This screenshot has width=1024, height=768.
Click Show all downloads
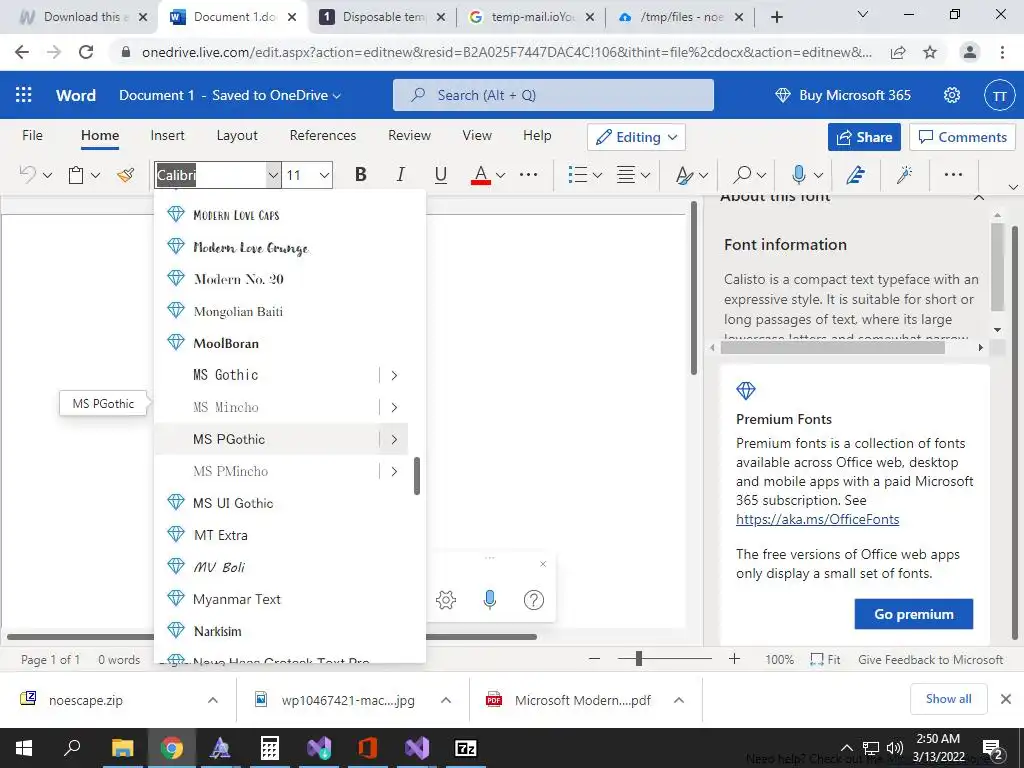click(x=948, y=699)
